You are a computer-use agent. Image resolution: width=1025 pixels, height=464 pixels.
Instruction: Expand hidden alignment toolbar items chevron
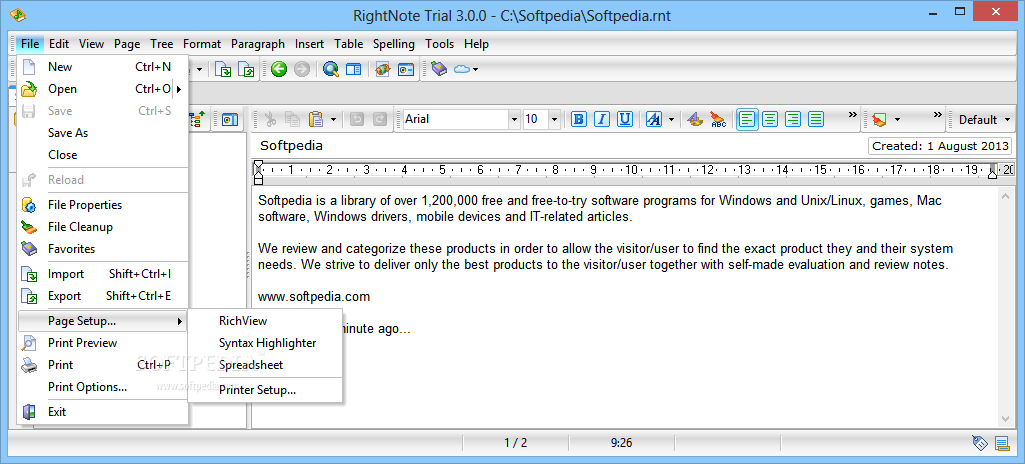coord(852,115)
